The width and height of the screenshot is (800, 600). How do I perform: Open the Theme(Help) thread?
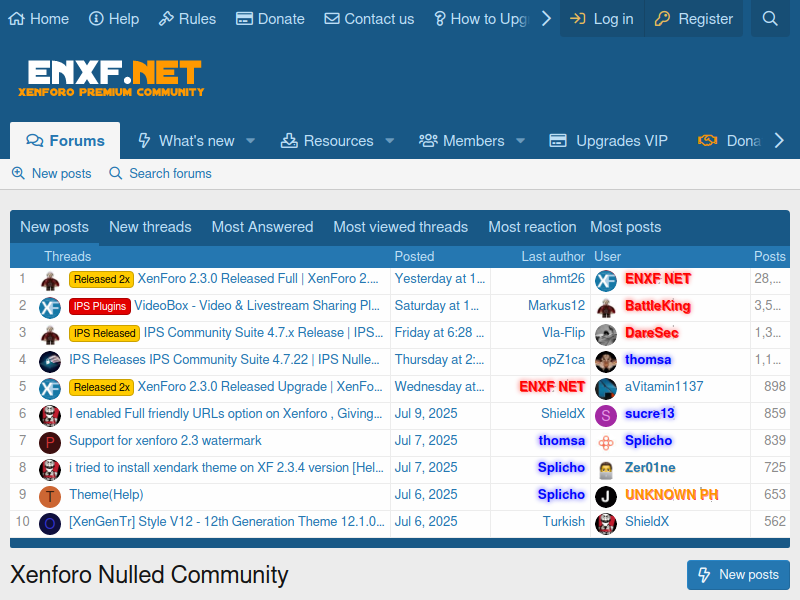pos(106,495)
